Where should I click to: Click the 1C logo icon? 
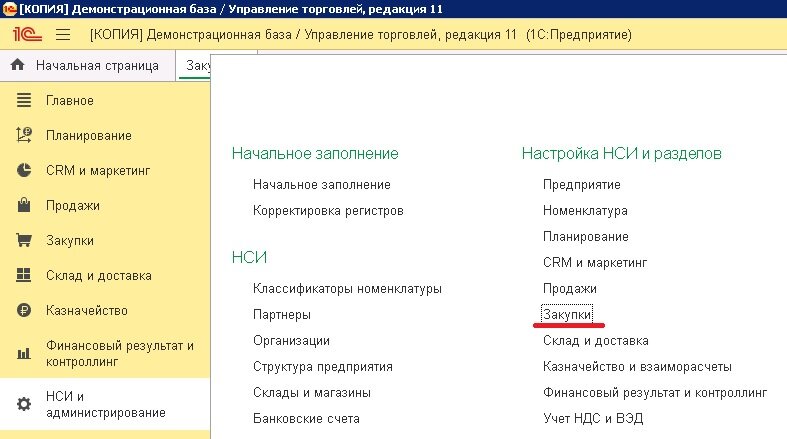(x=27, y=34)
